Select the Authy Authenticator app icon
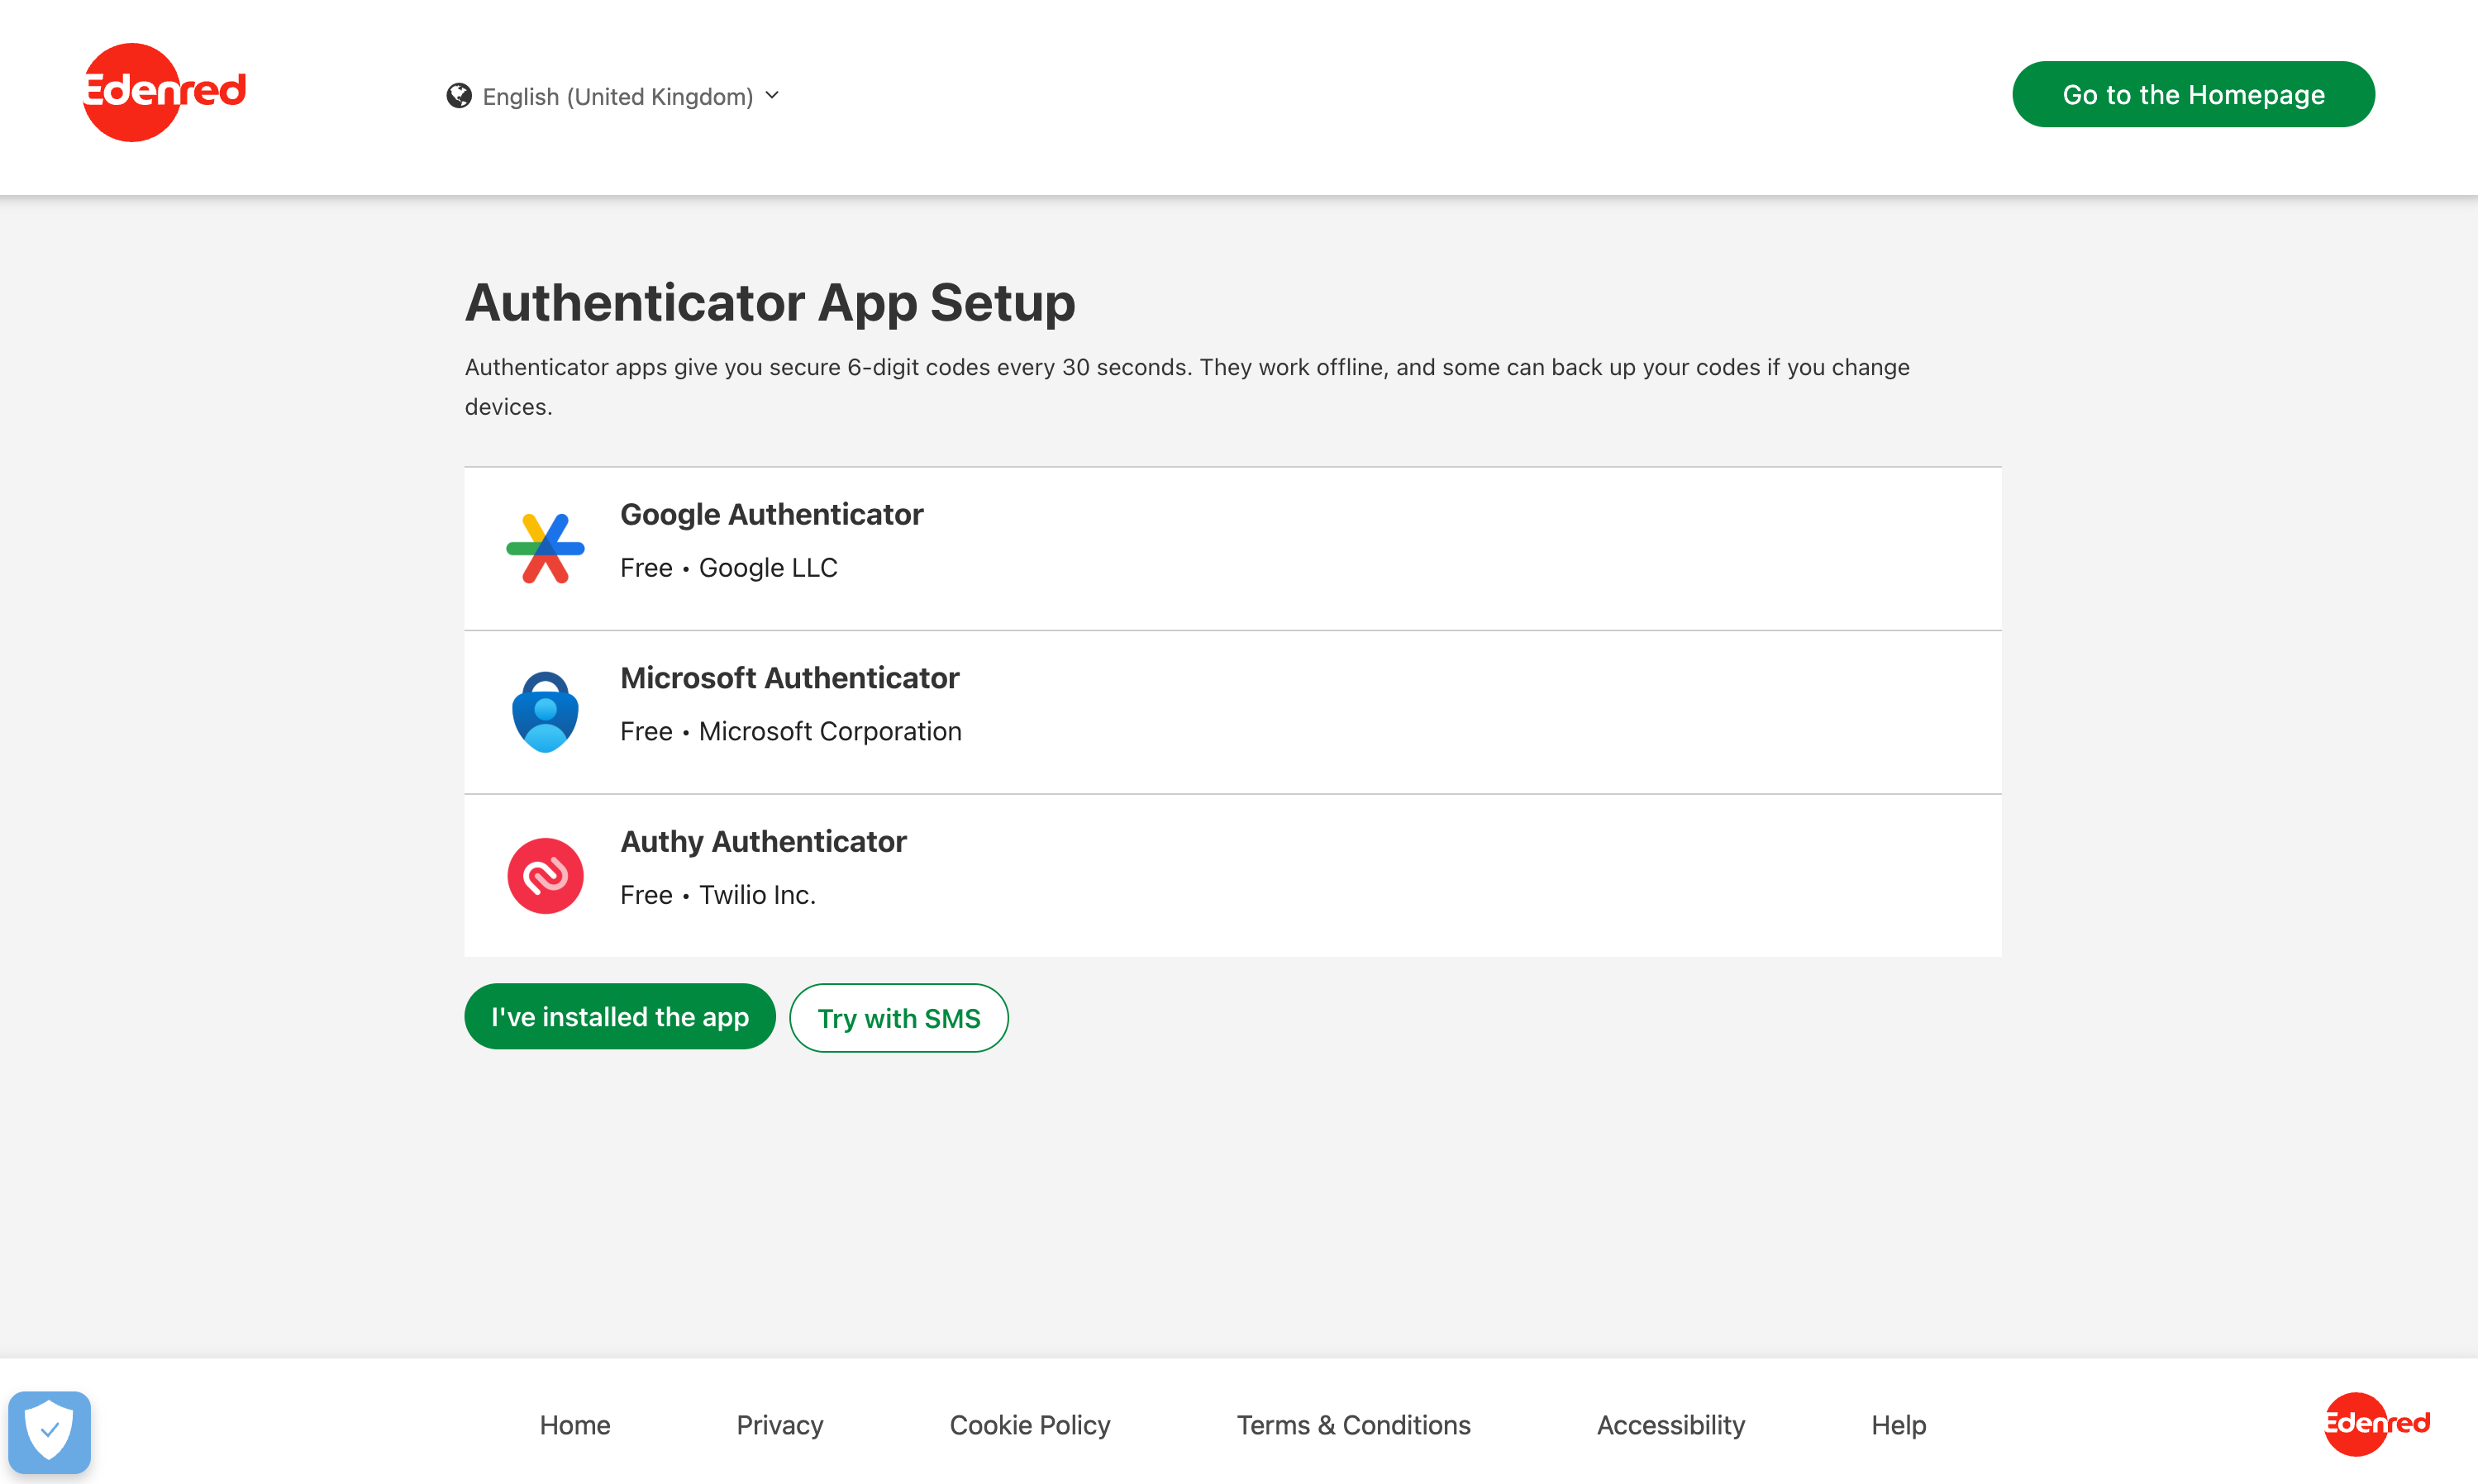Image resolution: width=2478 pixels, height=1484 pixels. (x=545, y=874)
